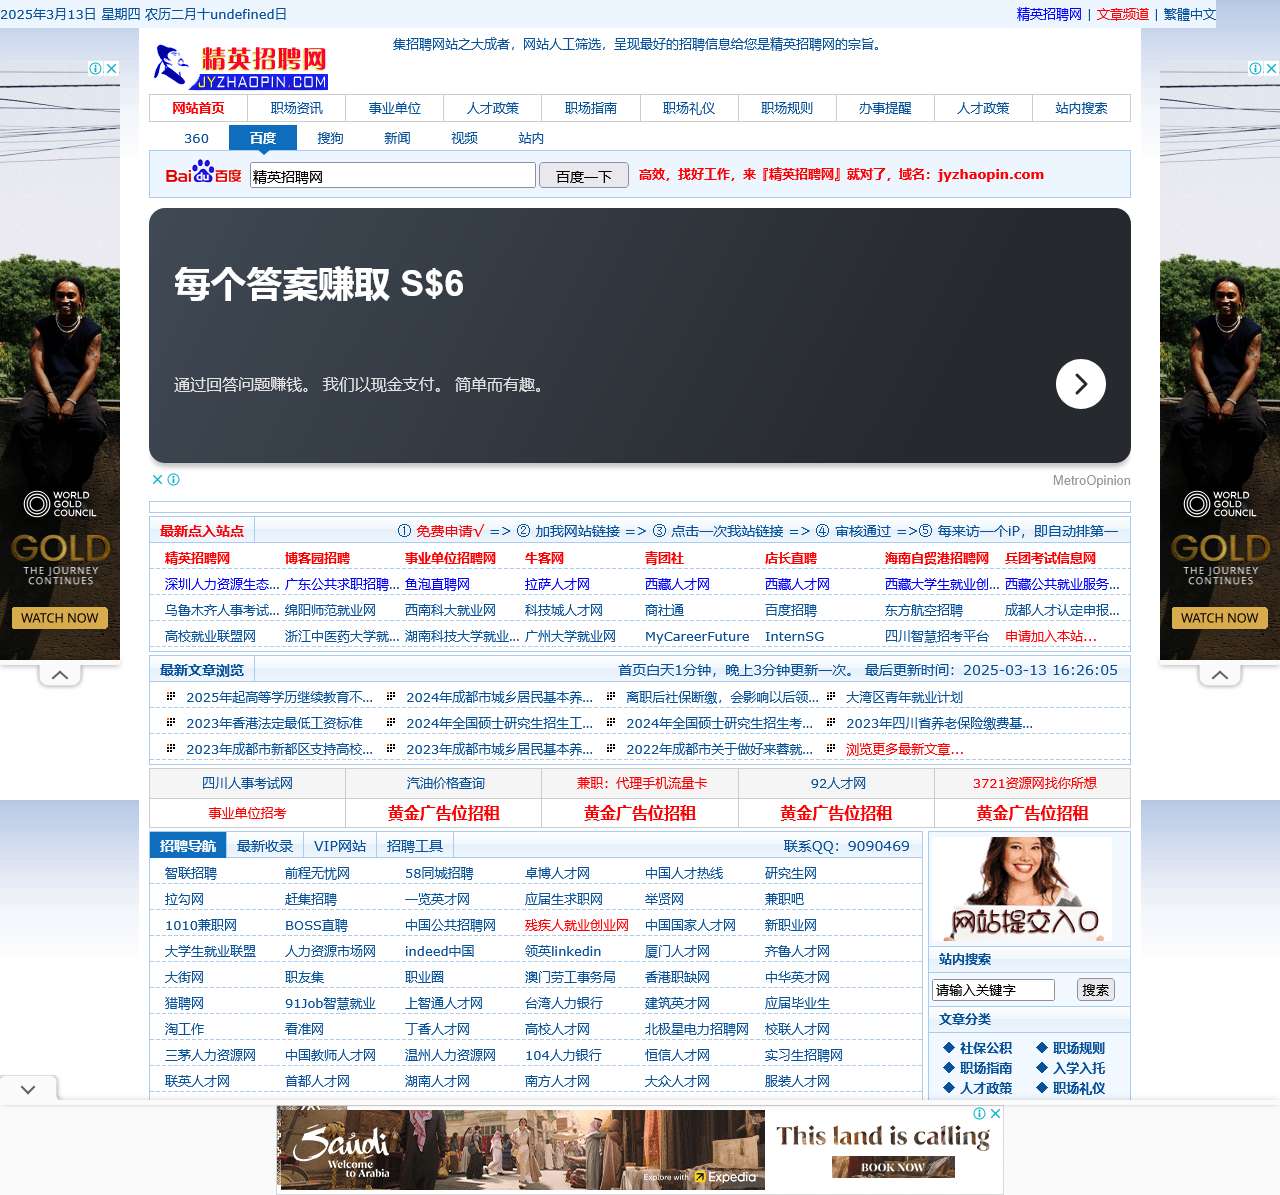Open AdChoices info icon on bottom Saudi ad
This screenshot has width=1280, height=1195.
(980, 1113)
